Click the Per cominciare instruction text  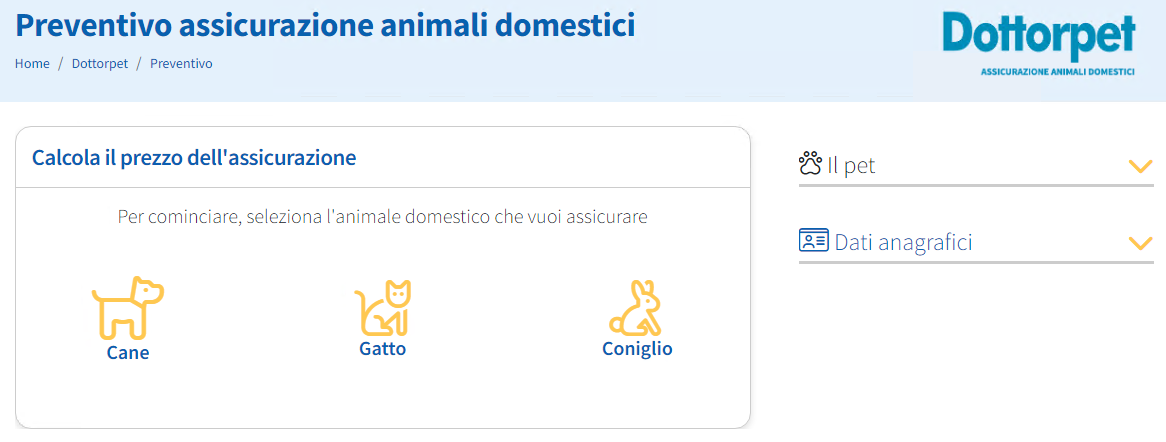382,217
